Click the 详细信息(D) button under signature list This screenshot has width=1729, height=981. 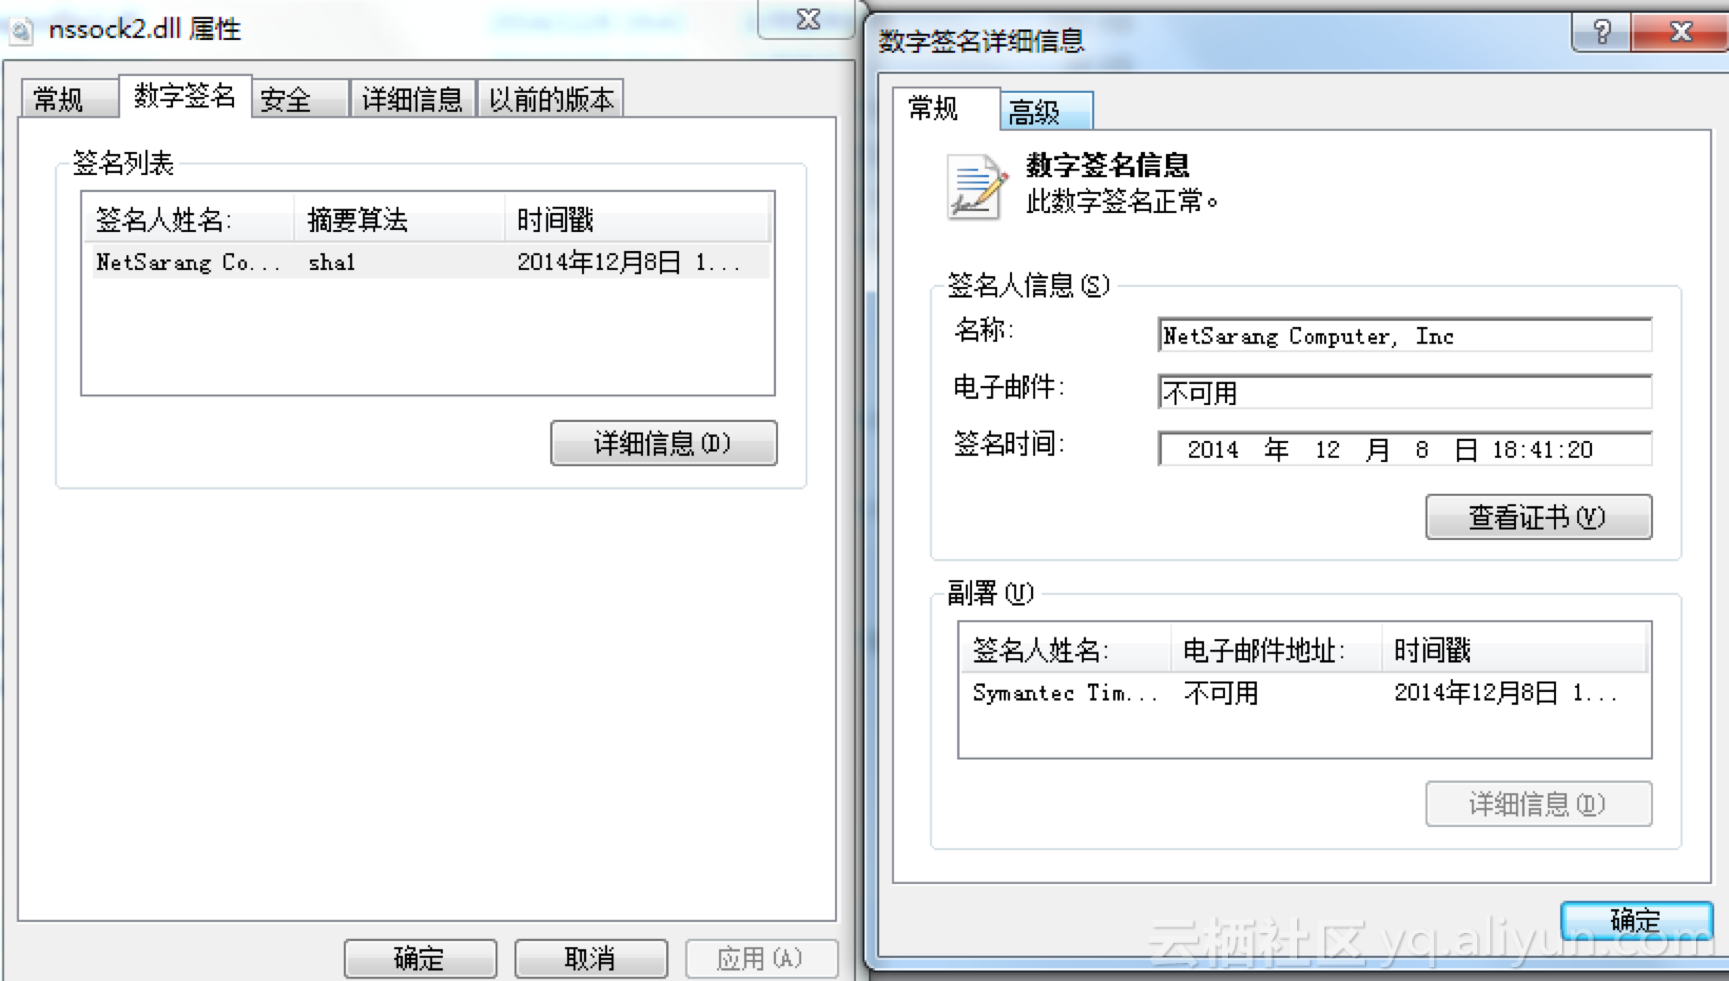[x=663, y=443]
